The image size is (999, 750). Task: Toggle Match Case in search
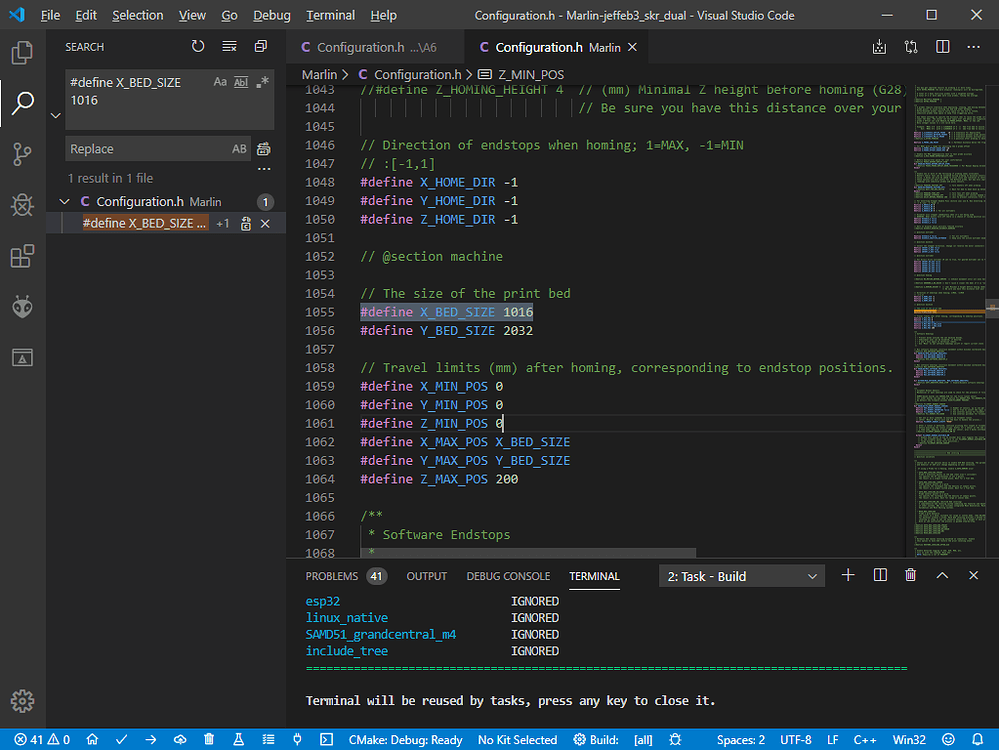click(x=220, y=82)
